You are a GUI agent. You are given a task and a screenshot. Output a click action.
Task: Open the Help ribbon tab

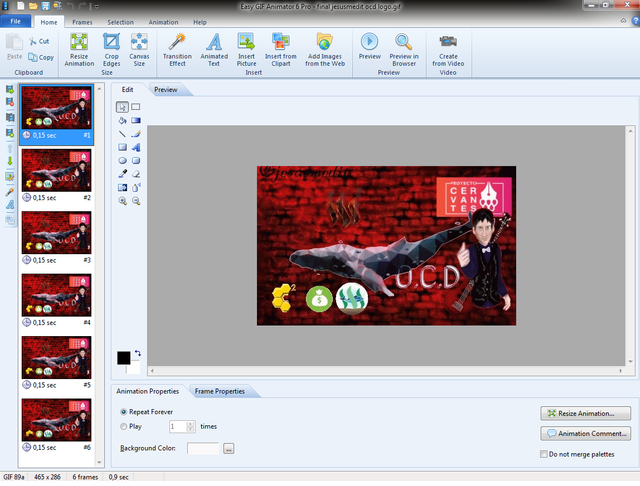pos(200,22)
